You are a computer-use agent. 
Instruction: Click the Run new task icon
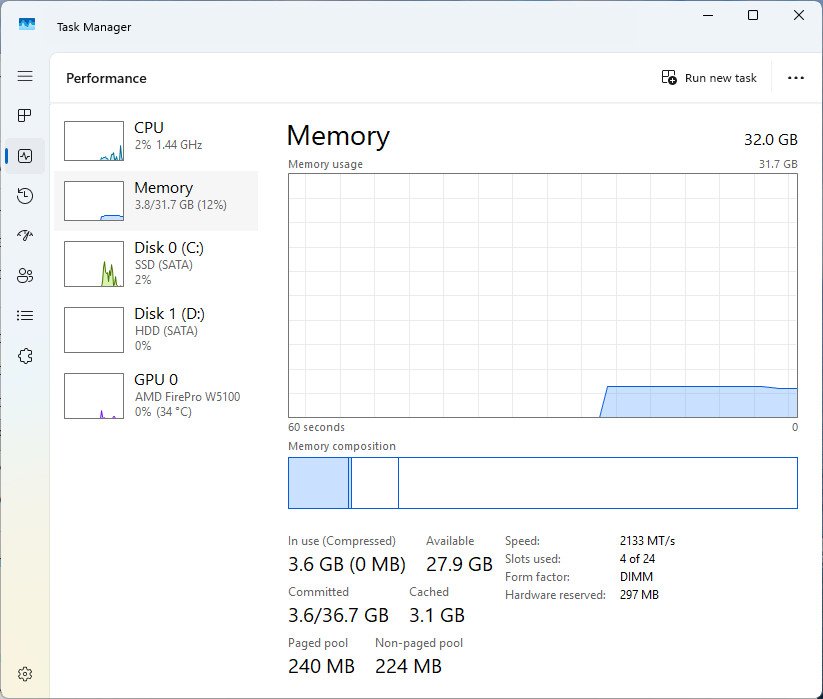click(669, 77)
